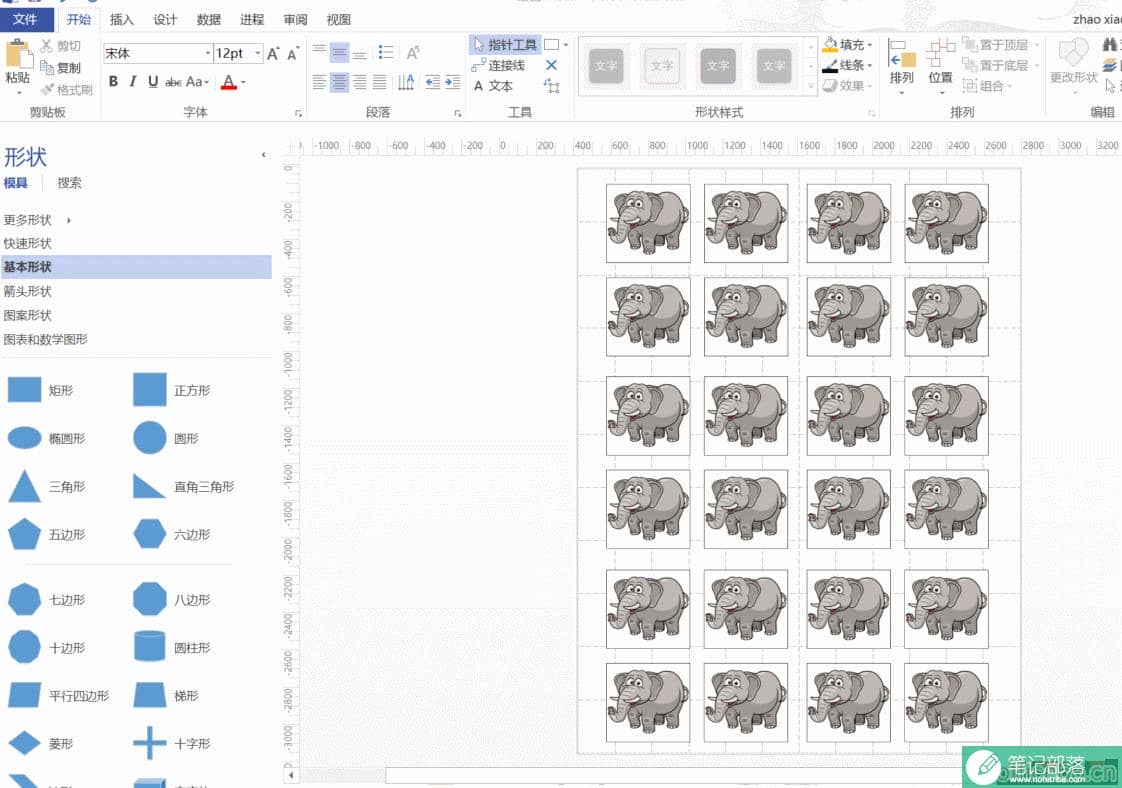Toggle bold formatting
This screenshot has width=1122, height=788.
[x=113, y=82]
